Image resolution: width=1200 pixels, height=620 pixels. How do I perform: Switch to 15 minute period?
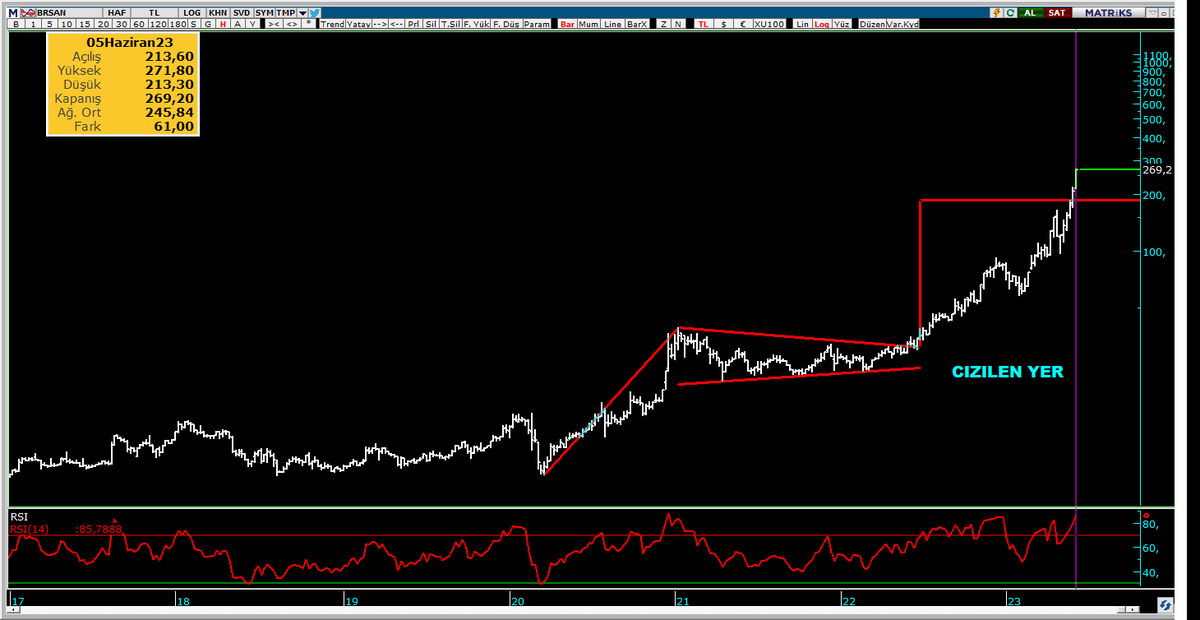tap(85, 24)
